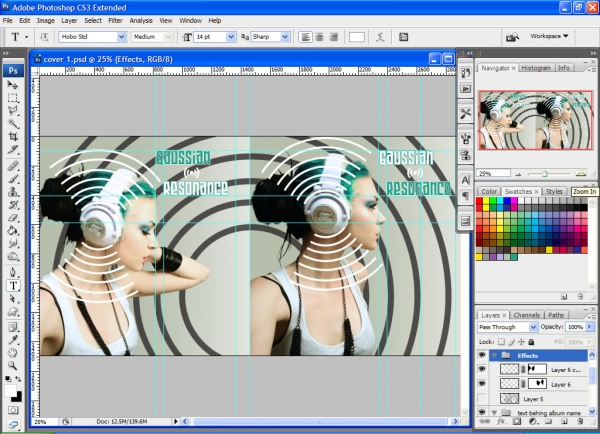Select the Crop tool
Image resolution: width=600 pixels, height=434 pixels.
pyautogui.click(x=13, y=136)
